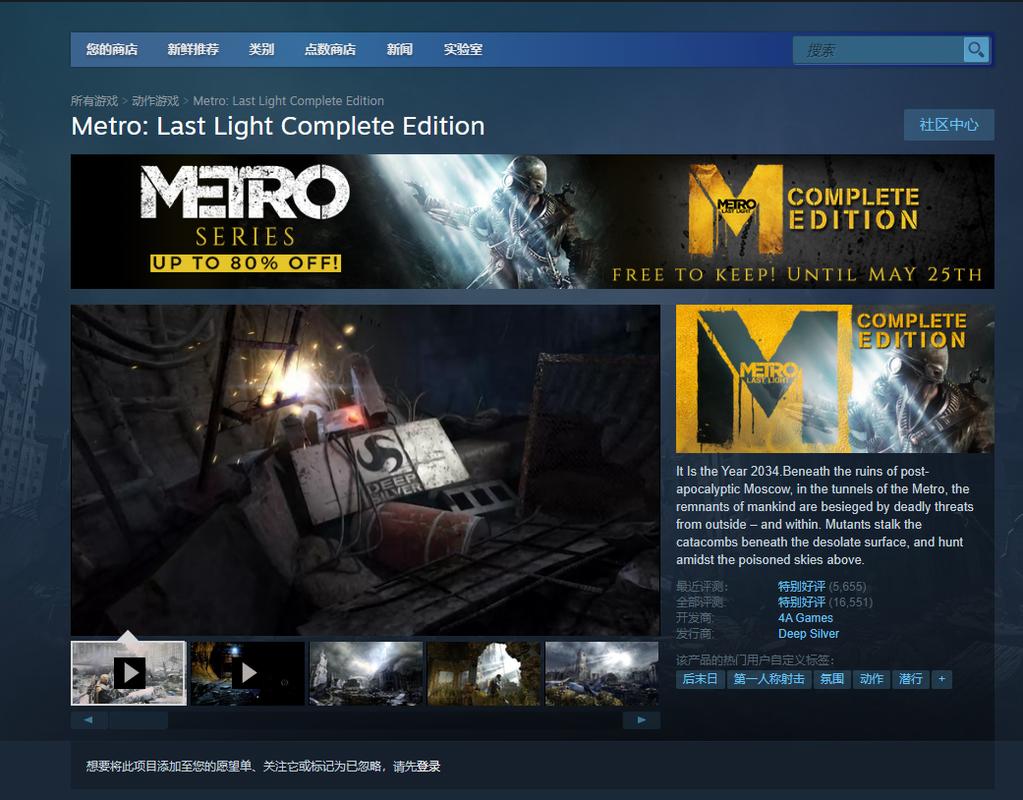Go to the 新闻 tab
Viewport: 1023px width, 800px height.
click(399, 49)
